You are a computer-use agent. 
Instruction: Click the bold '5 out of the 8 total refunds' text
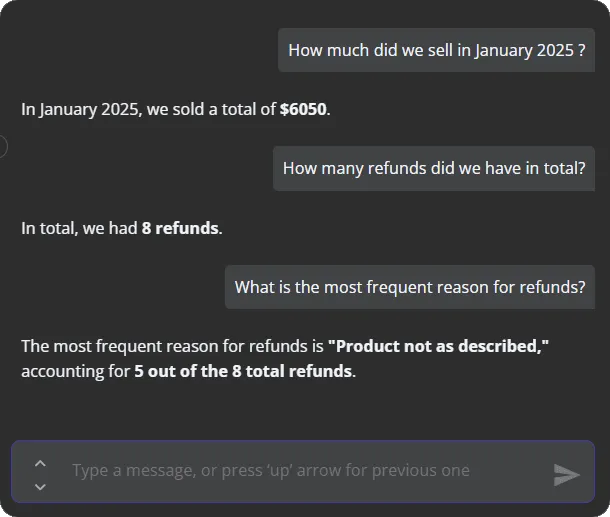(243, 371)
